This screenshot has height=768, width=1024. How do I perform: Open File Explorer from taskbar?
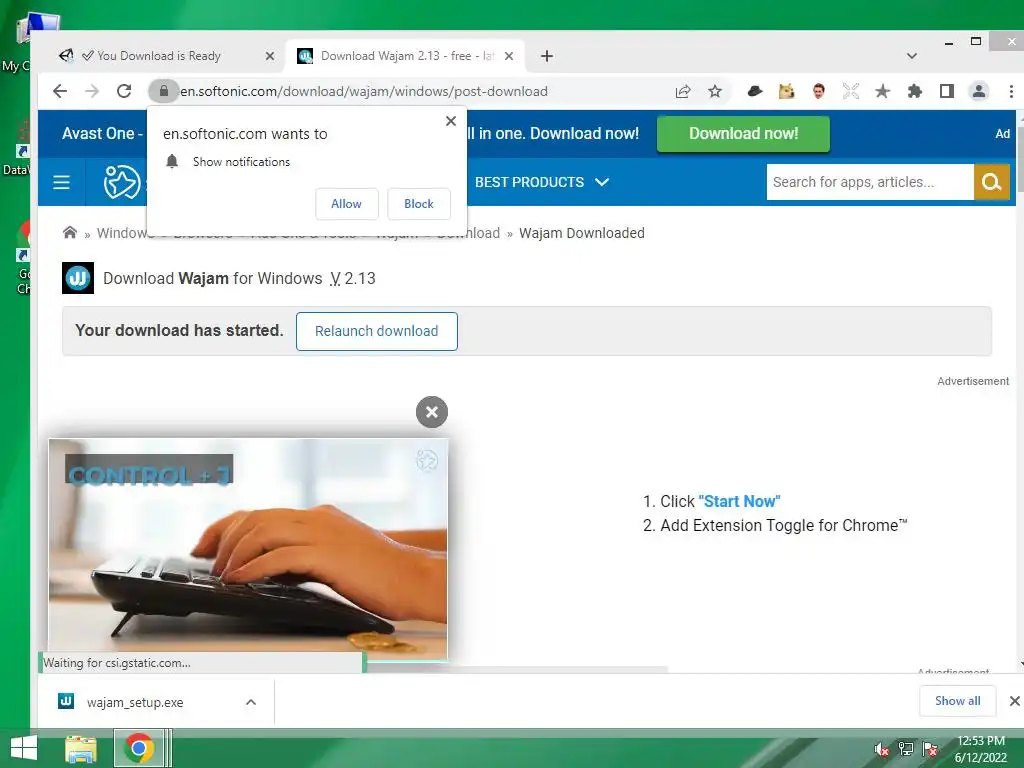tap(81, 748)
